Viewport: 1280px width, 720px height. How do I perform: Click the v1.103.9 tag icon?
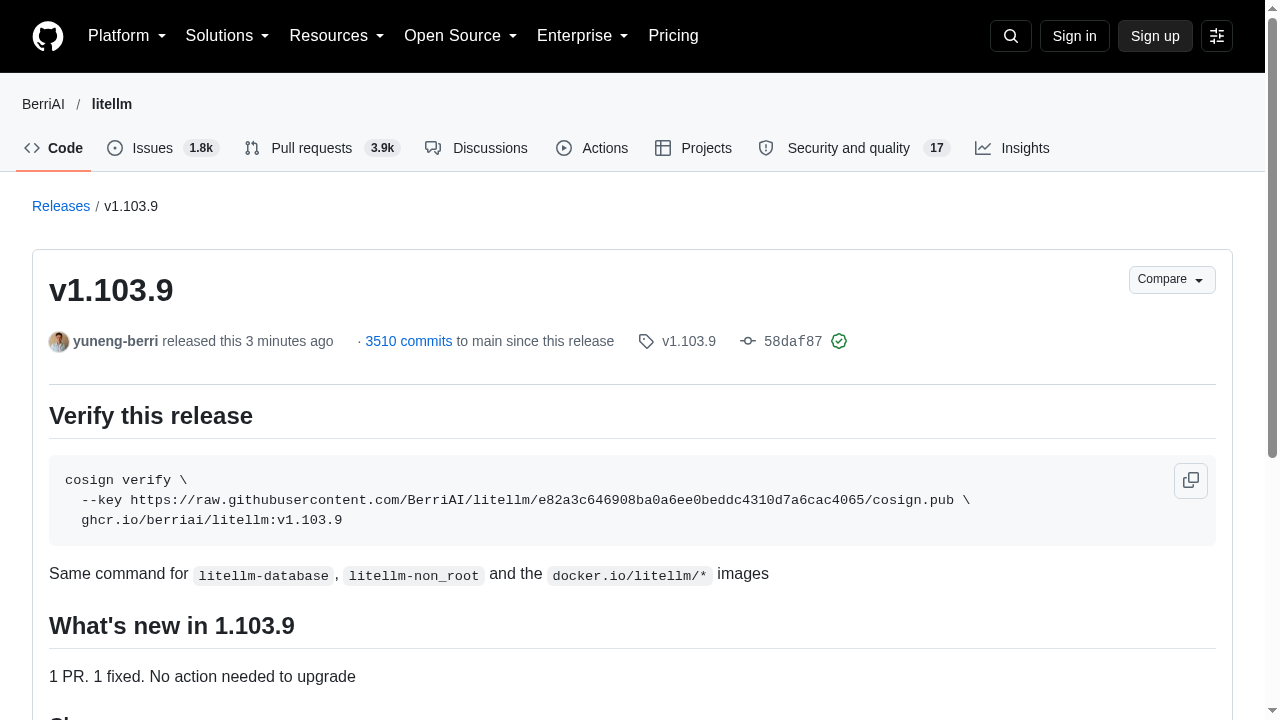point(646,341)
